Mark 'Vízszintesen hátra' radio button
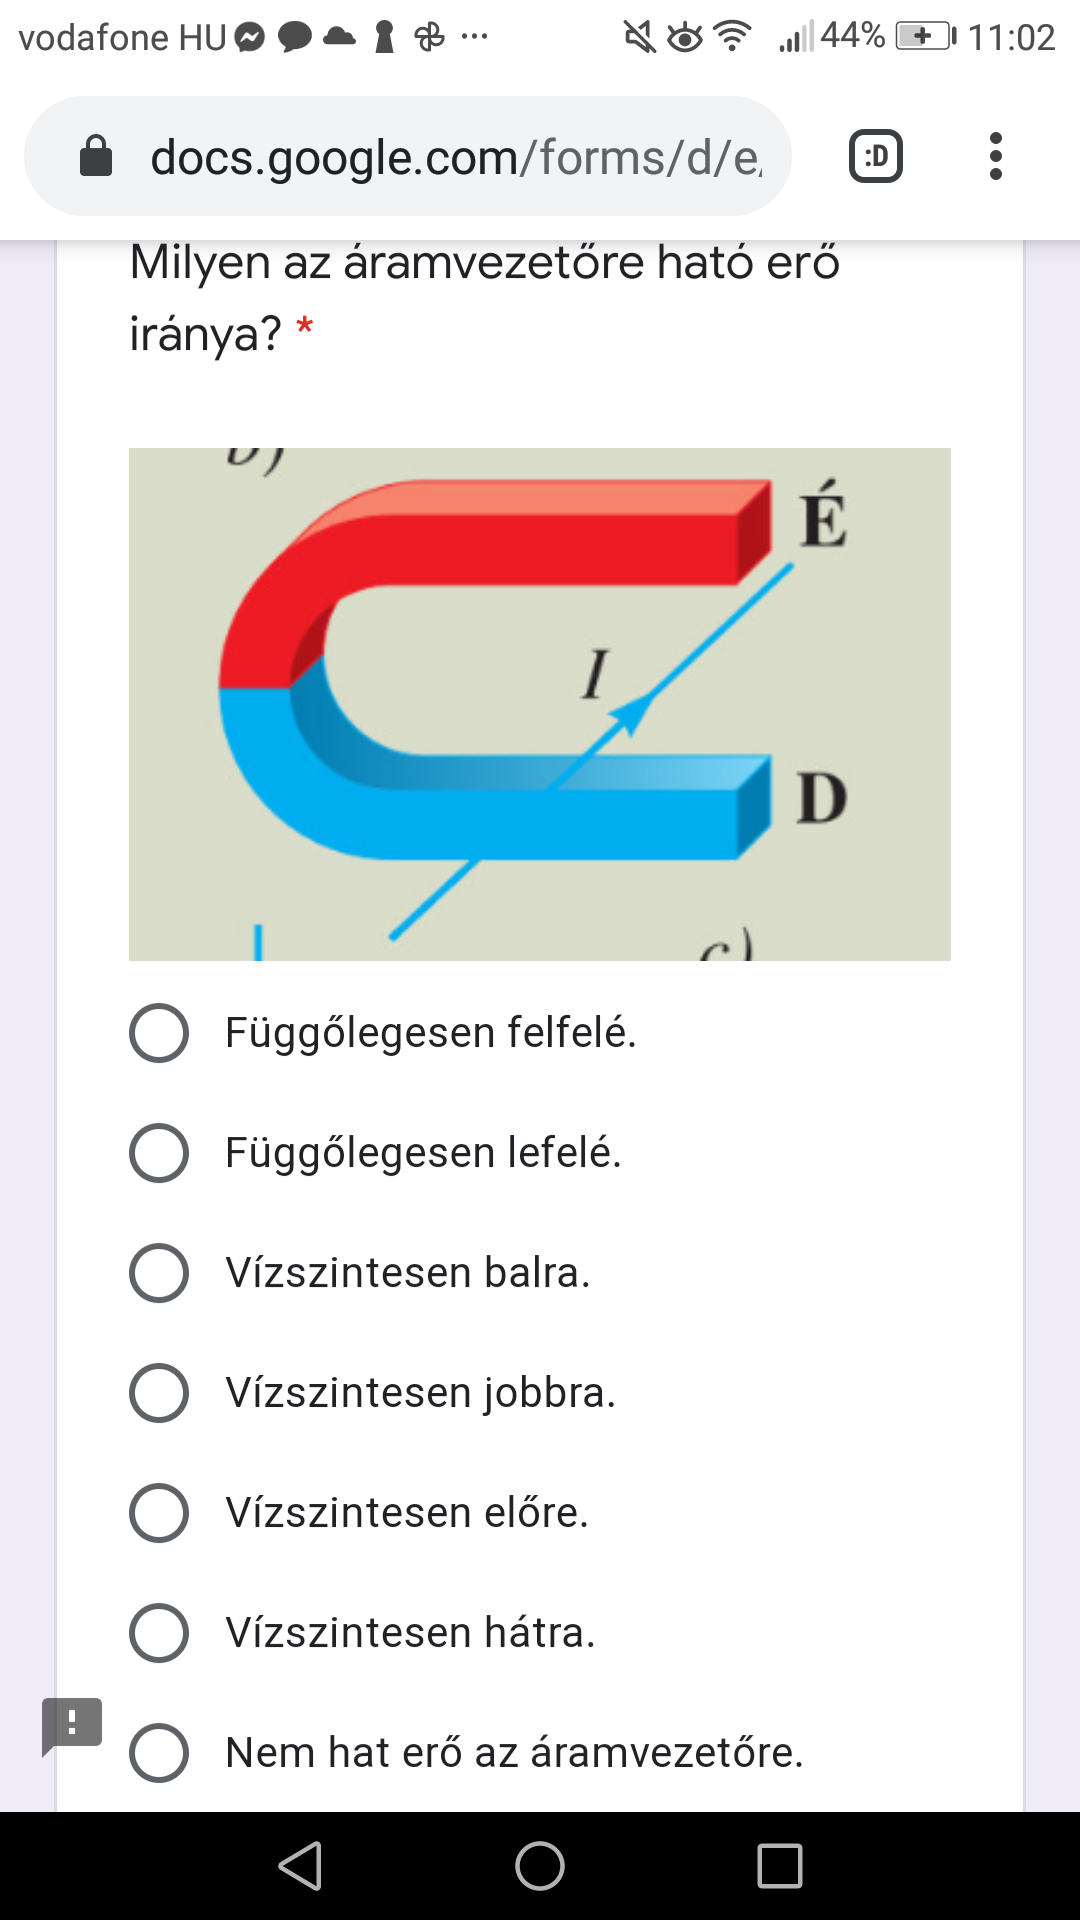Screen dimensions: 1080x1920 click(159, 1633)
